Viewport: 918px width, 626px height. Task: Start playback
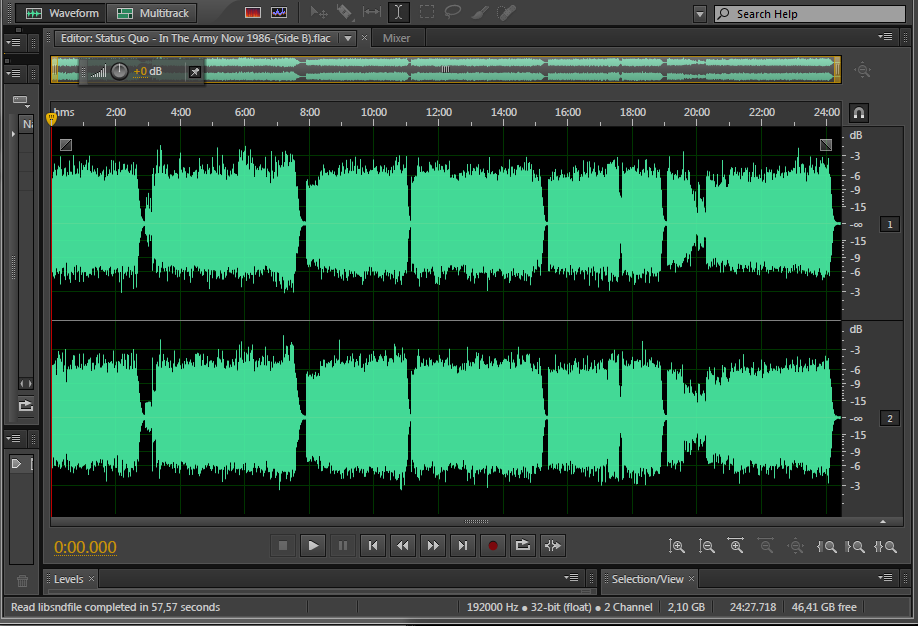point(313,546)
